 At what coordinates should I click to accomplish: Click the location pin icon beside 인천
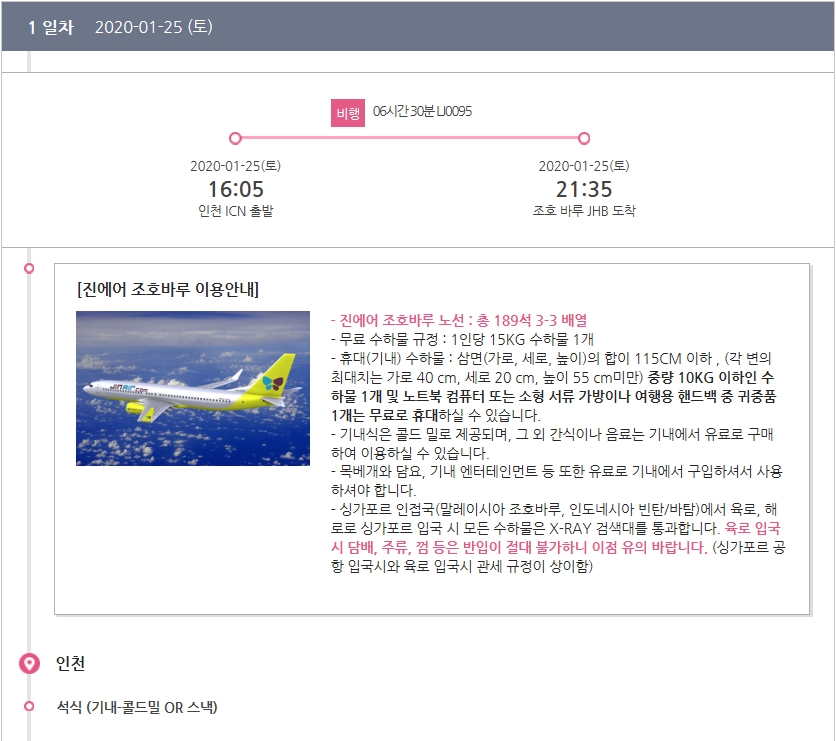pos(29,664)
